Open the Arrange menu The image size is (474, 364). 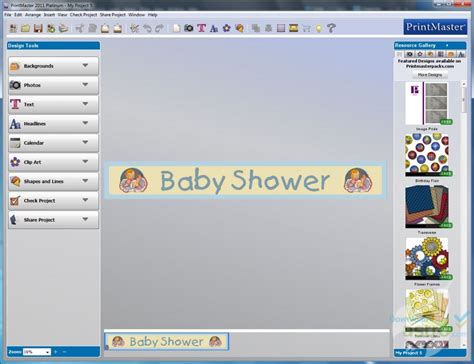pos(33,15)
